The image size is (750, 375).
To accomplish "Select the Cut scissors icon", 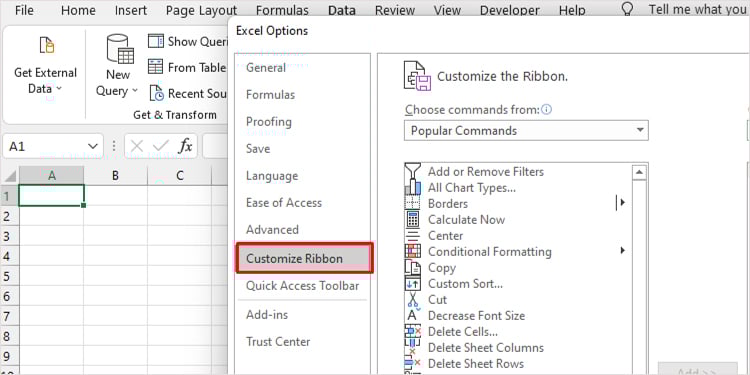I will (x=412, y=300).
